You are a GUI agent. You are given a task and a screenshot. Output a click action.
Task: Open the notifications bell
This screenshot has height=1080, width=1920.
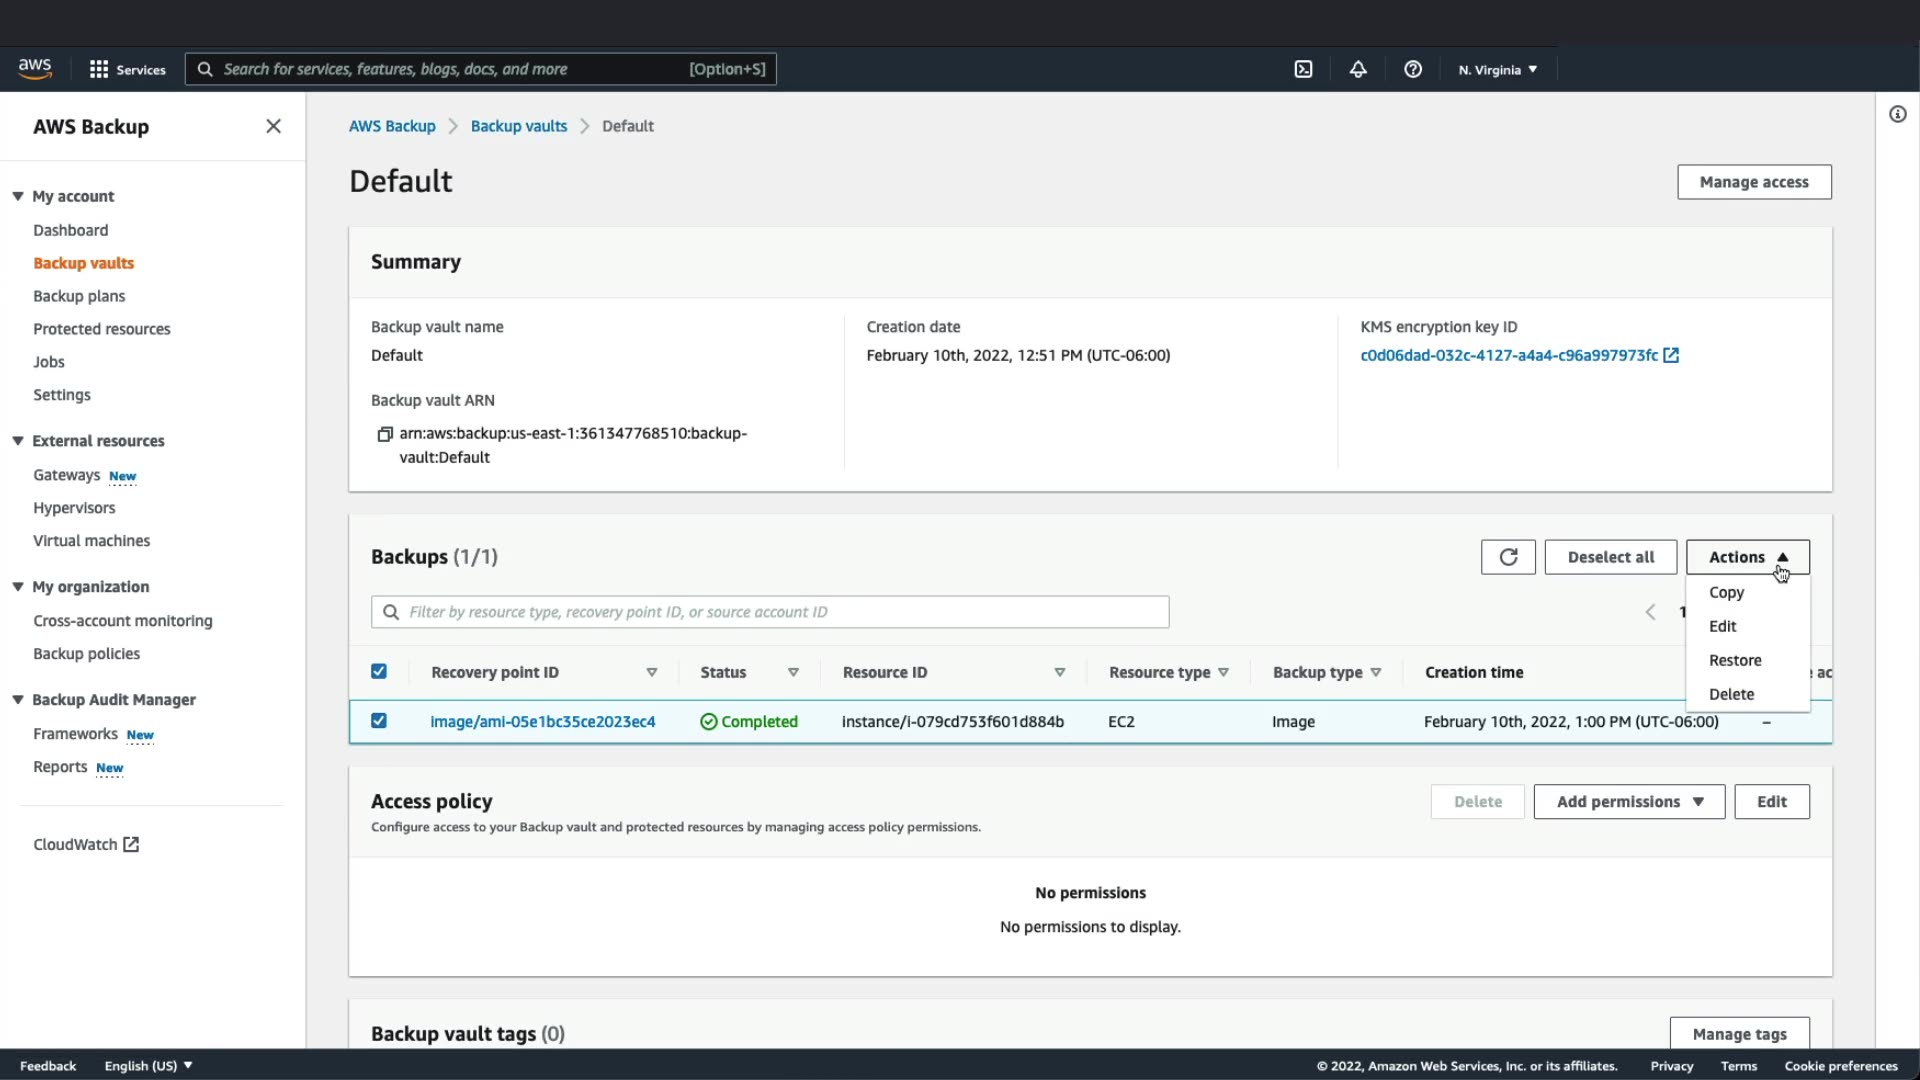(x=1358, y=69)
